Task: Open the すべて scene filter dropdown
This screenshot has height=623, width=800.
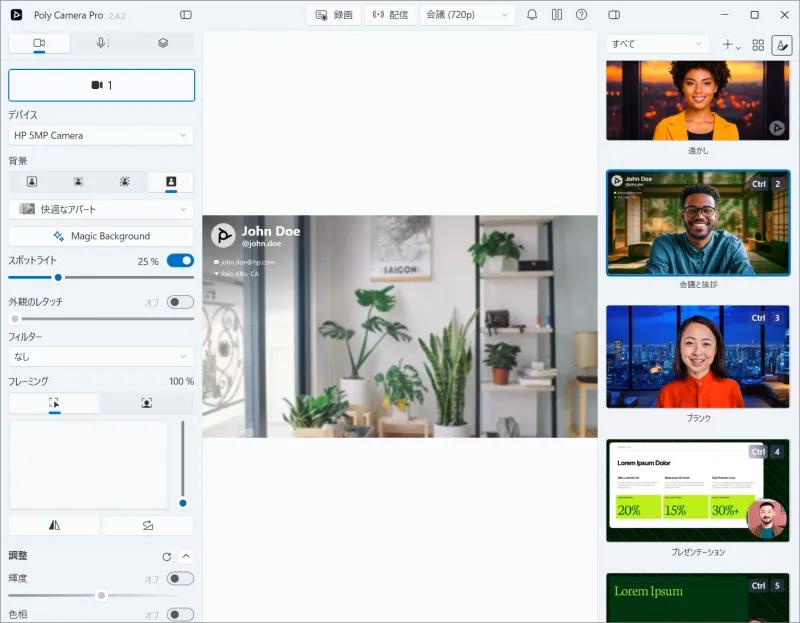Action: point(657,44)
